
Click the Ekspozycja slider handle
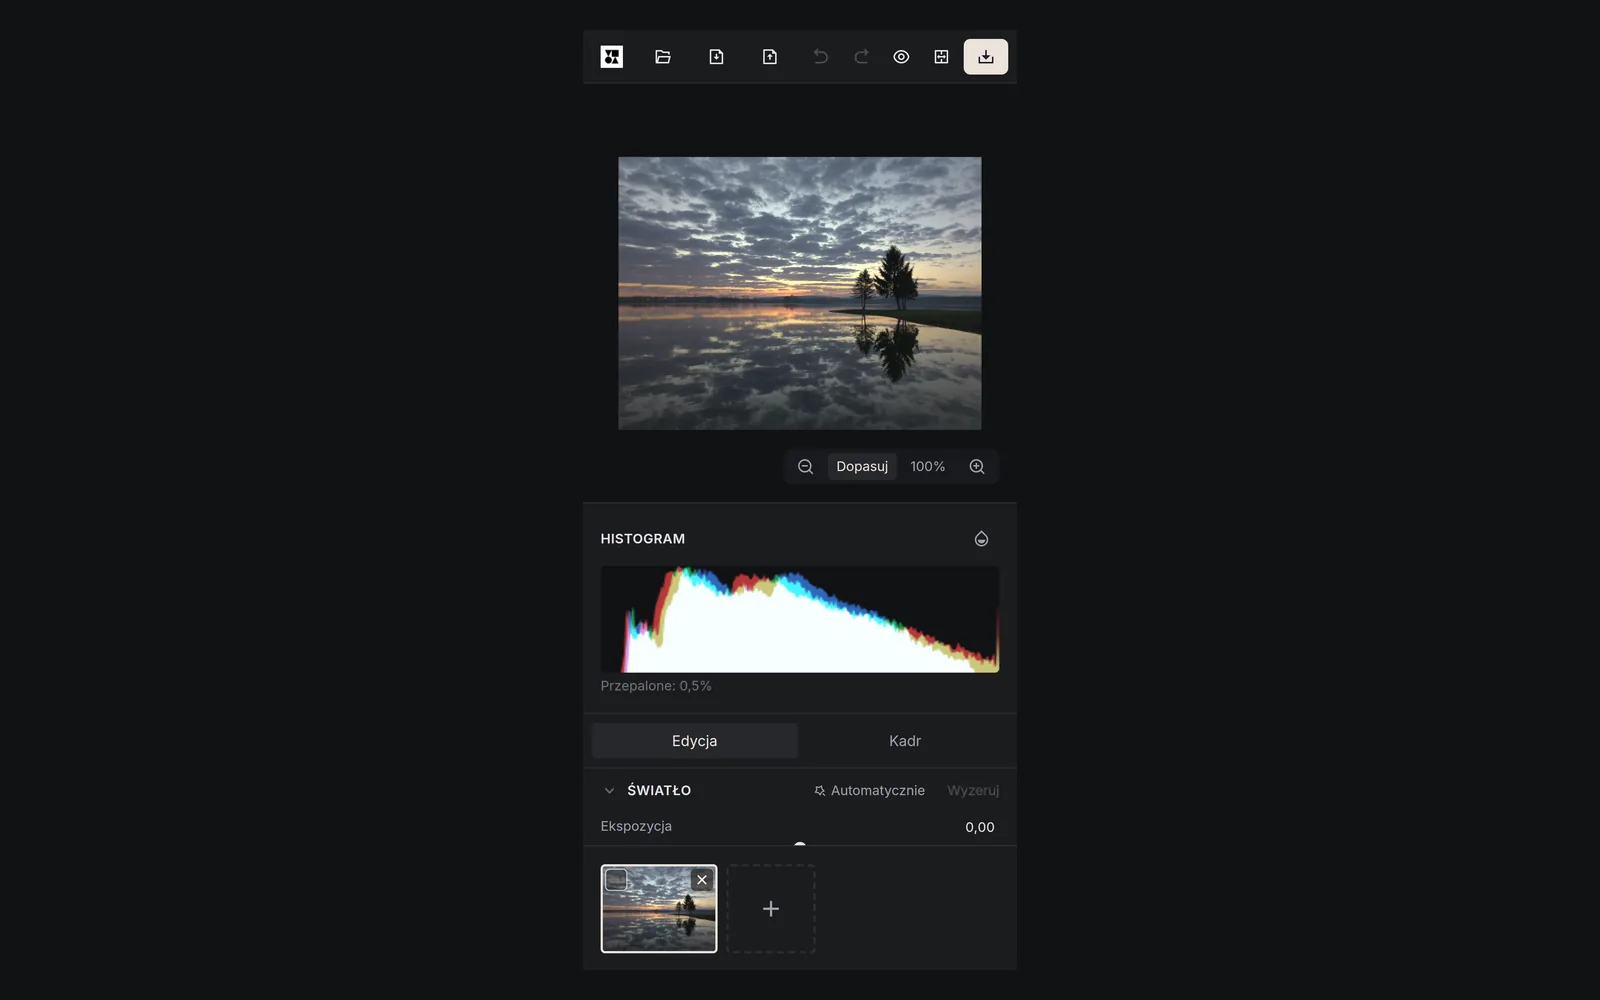pos(800,846)
